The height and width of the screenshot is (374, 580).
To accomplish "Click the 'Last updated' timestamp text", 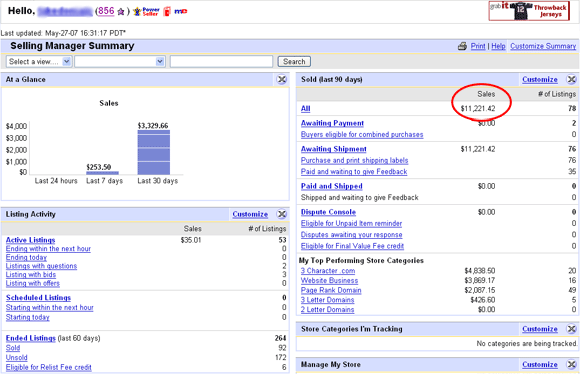I will [x=63, y=33].
